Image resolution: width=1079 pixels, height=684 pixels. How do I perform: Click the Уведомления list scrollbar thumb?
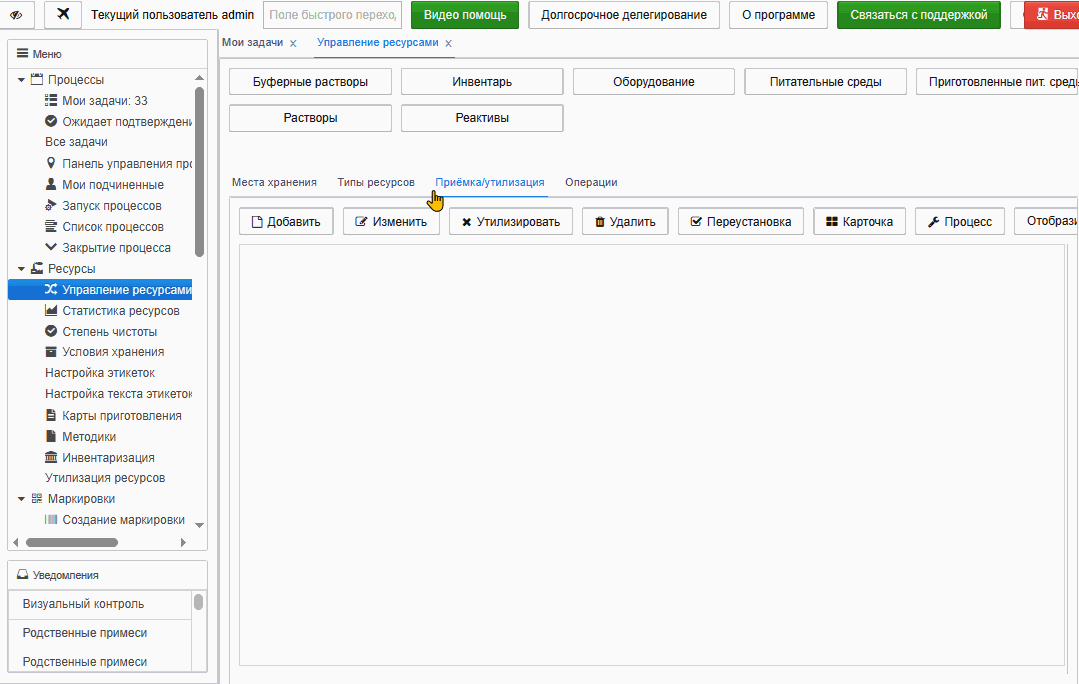pos(198,602)
